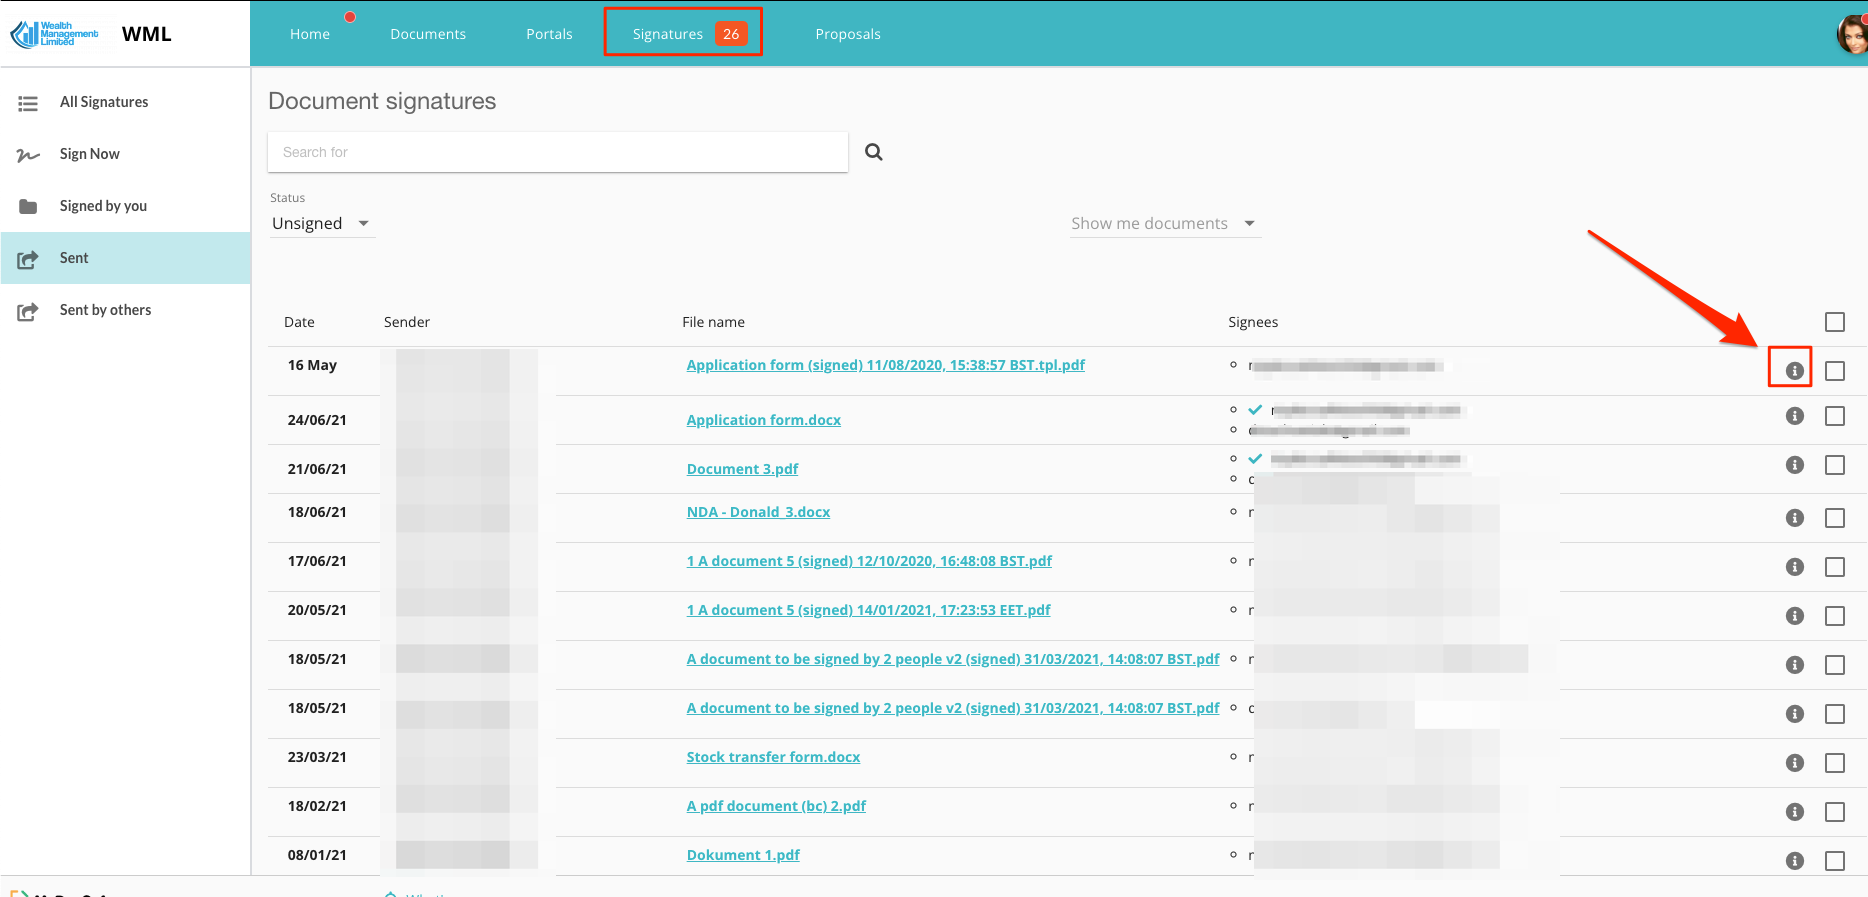1868x897 pixels.
Task: Click info icon for Application form.docx row
Action: (x=1794, y=416)
